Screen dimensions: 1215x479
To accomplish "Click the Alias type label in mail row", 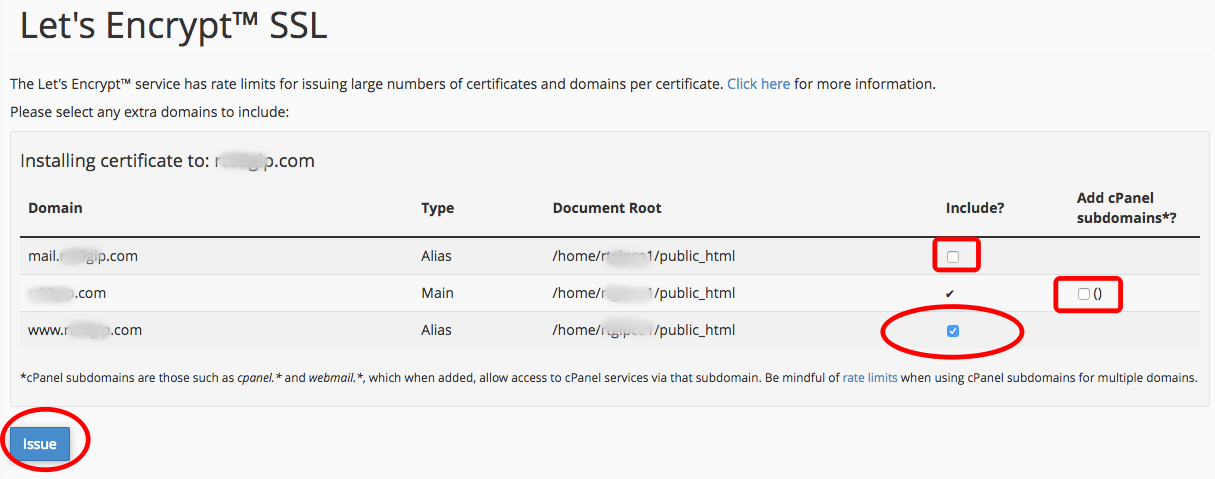I will point(436,256).
